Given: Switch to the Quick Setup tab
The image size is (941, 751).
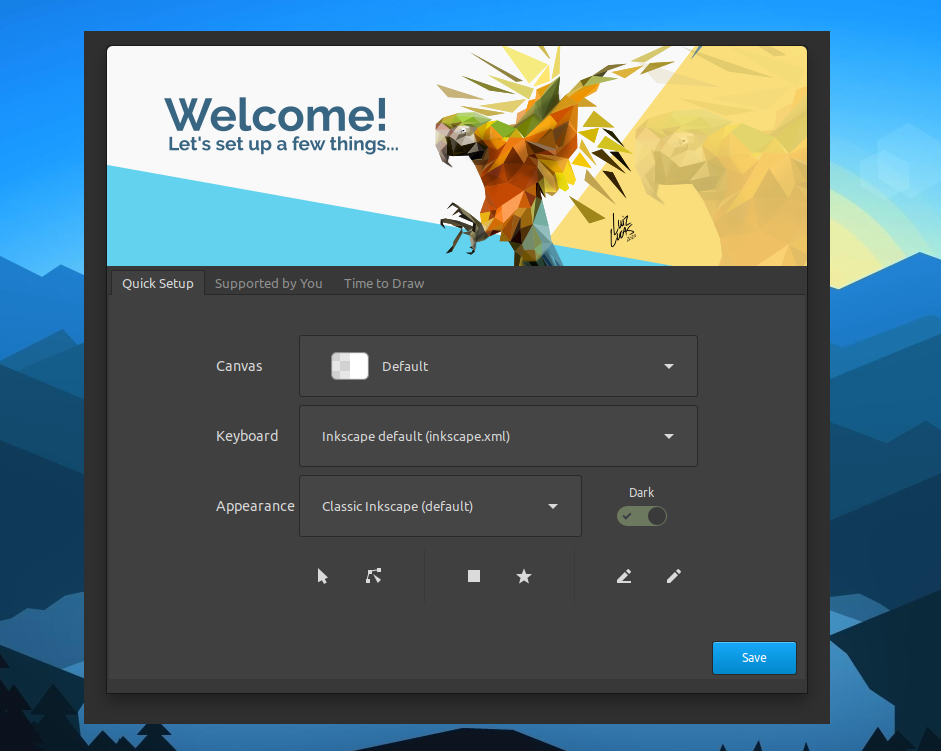Looking at the screenshot, I should [158, 283].
